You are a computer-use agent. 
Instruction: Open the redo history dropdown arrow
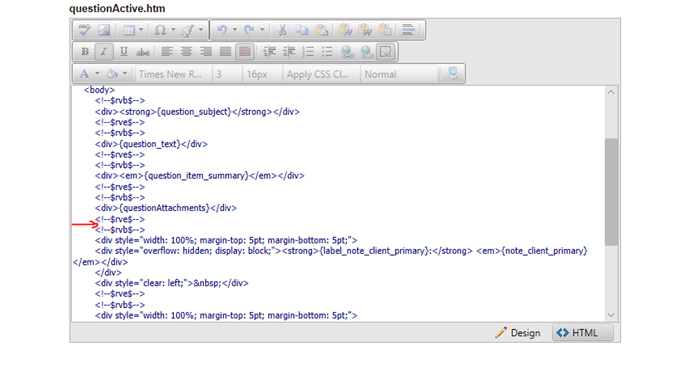pyautogui.click(x=262, y=30)
